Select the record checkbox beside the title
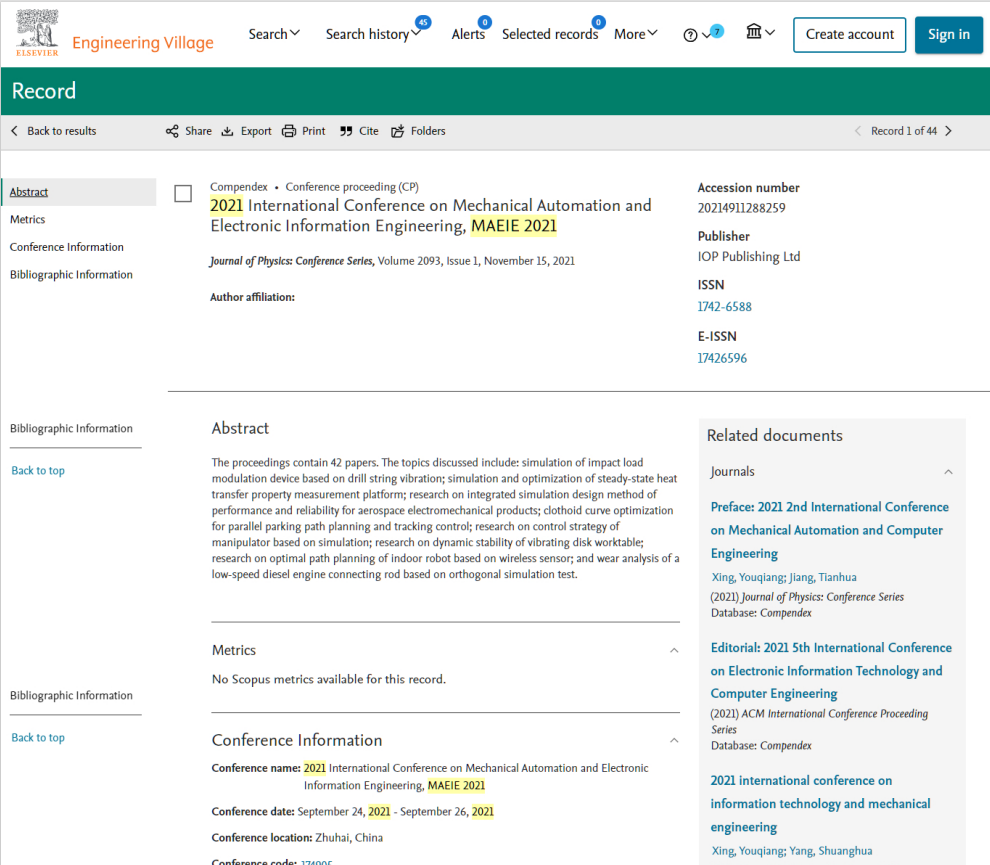 pos(183,193)
